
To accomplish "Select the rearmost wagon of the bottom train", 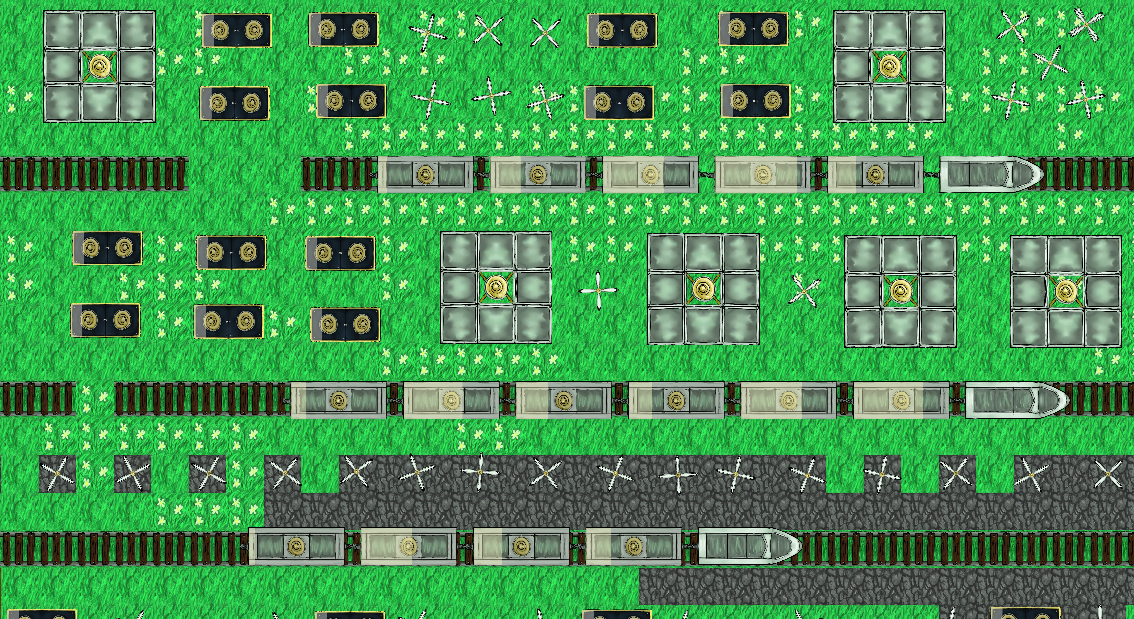I will point(297,547).
